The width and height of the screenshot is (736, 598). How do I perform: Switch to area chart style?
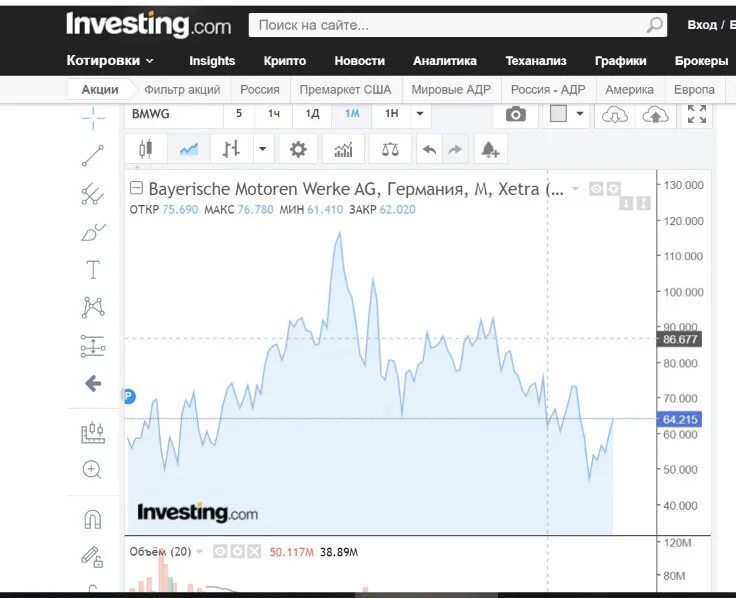click(x=189, y=149)
